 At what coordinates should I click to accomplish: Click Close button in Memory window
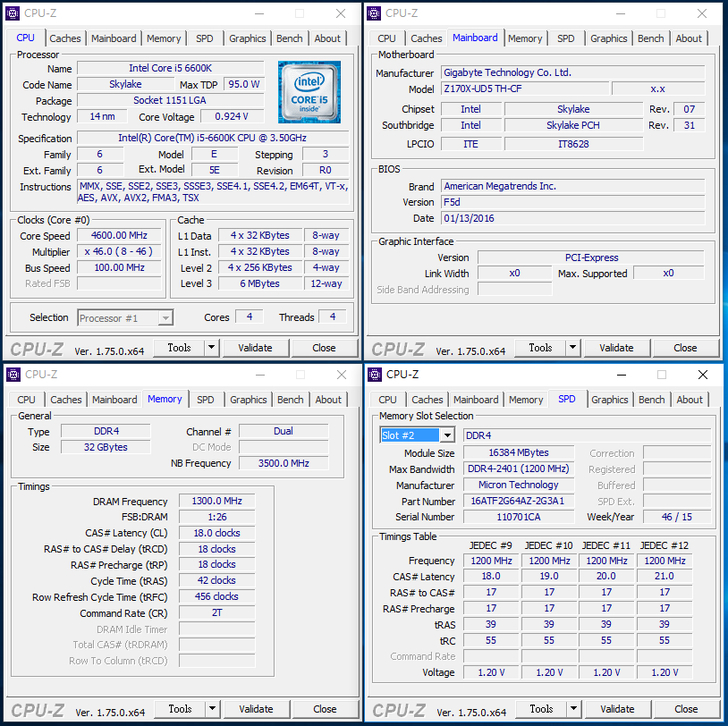[325, 709]
